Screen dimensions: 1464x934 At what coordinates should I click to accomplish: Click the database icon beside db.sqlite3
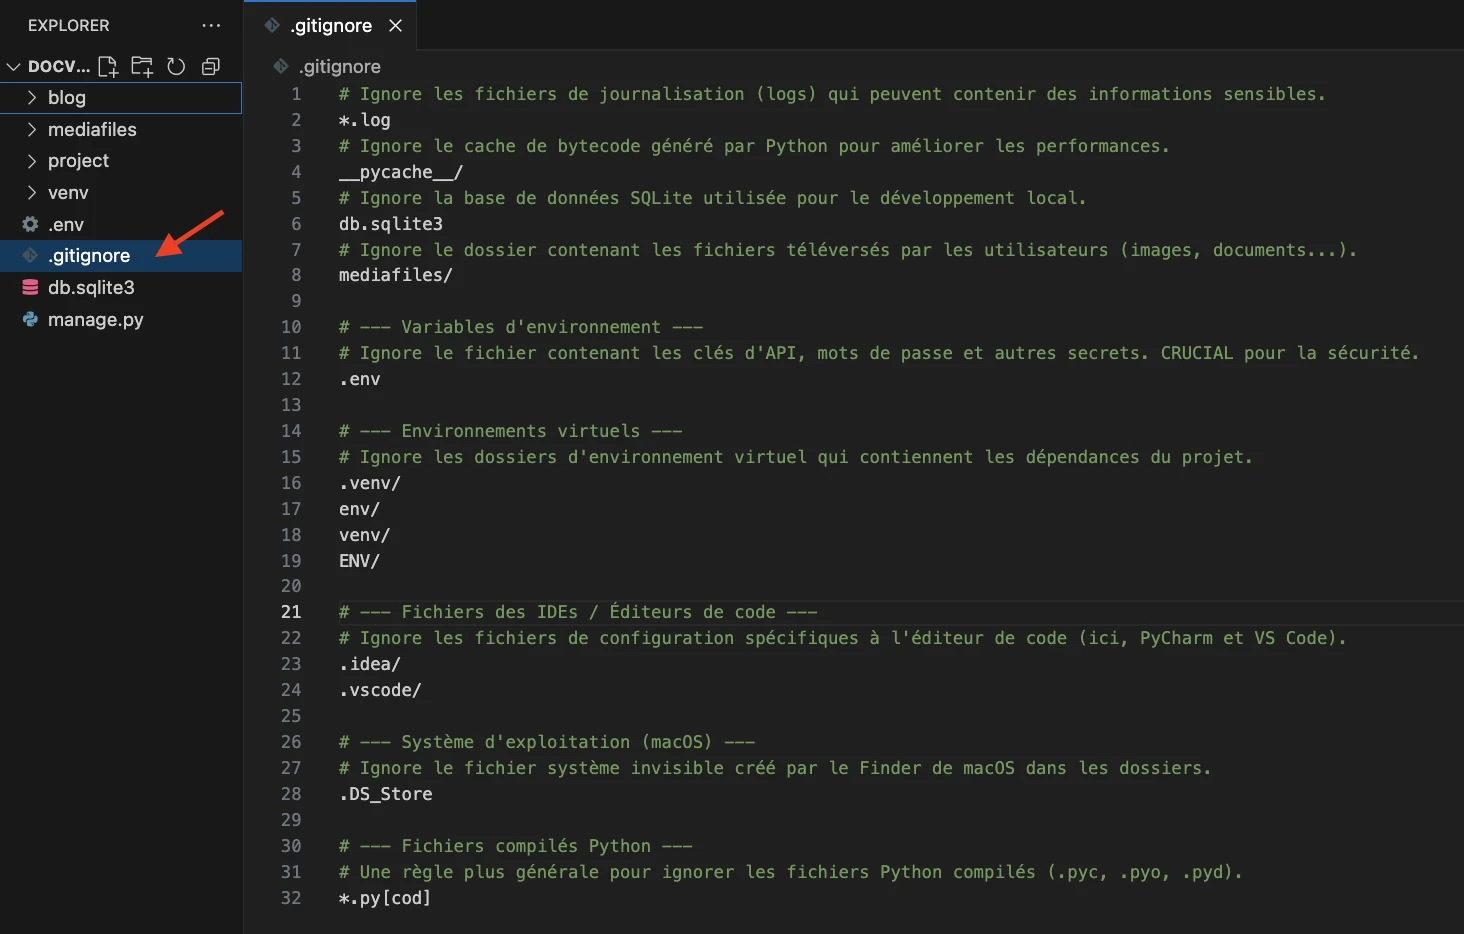pos(30,288)
